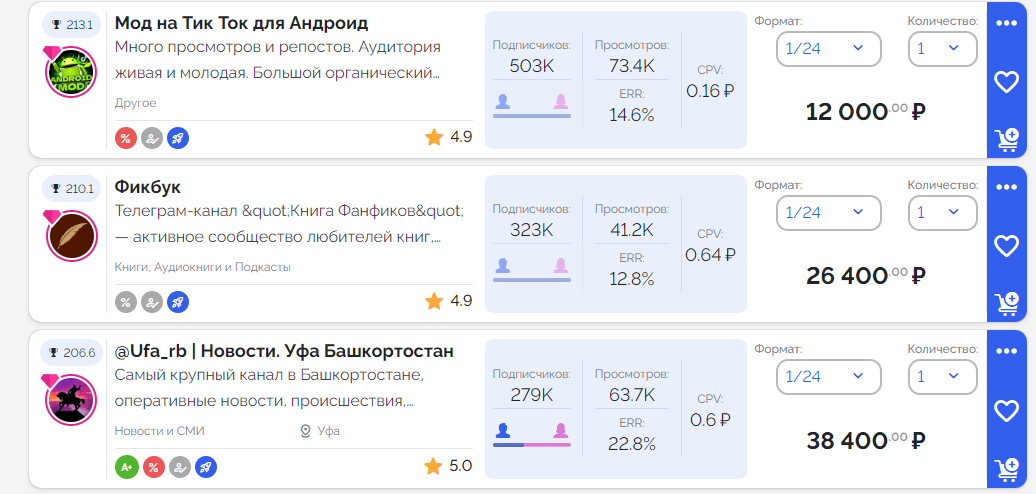
Task: Click red percent badge on Мод на Тик Ток
Action: (126, 139)
